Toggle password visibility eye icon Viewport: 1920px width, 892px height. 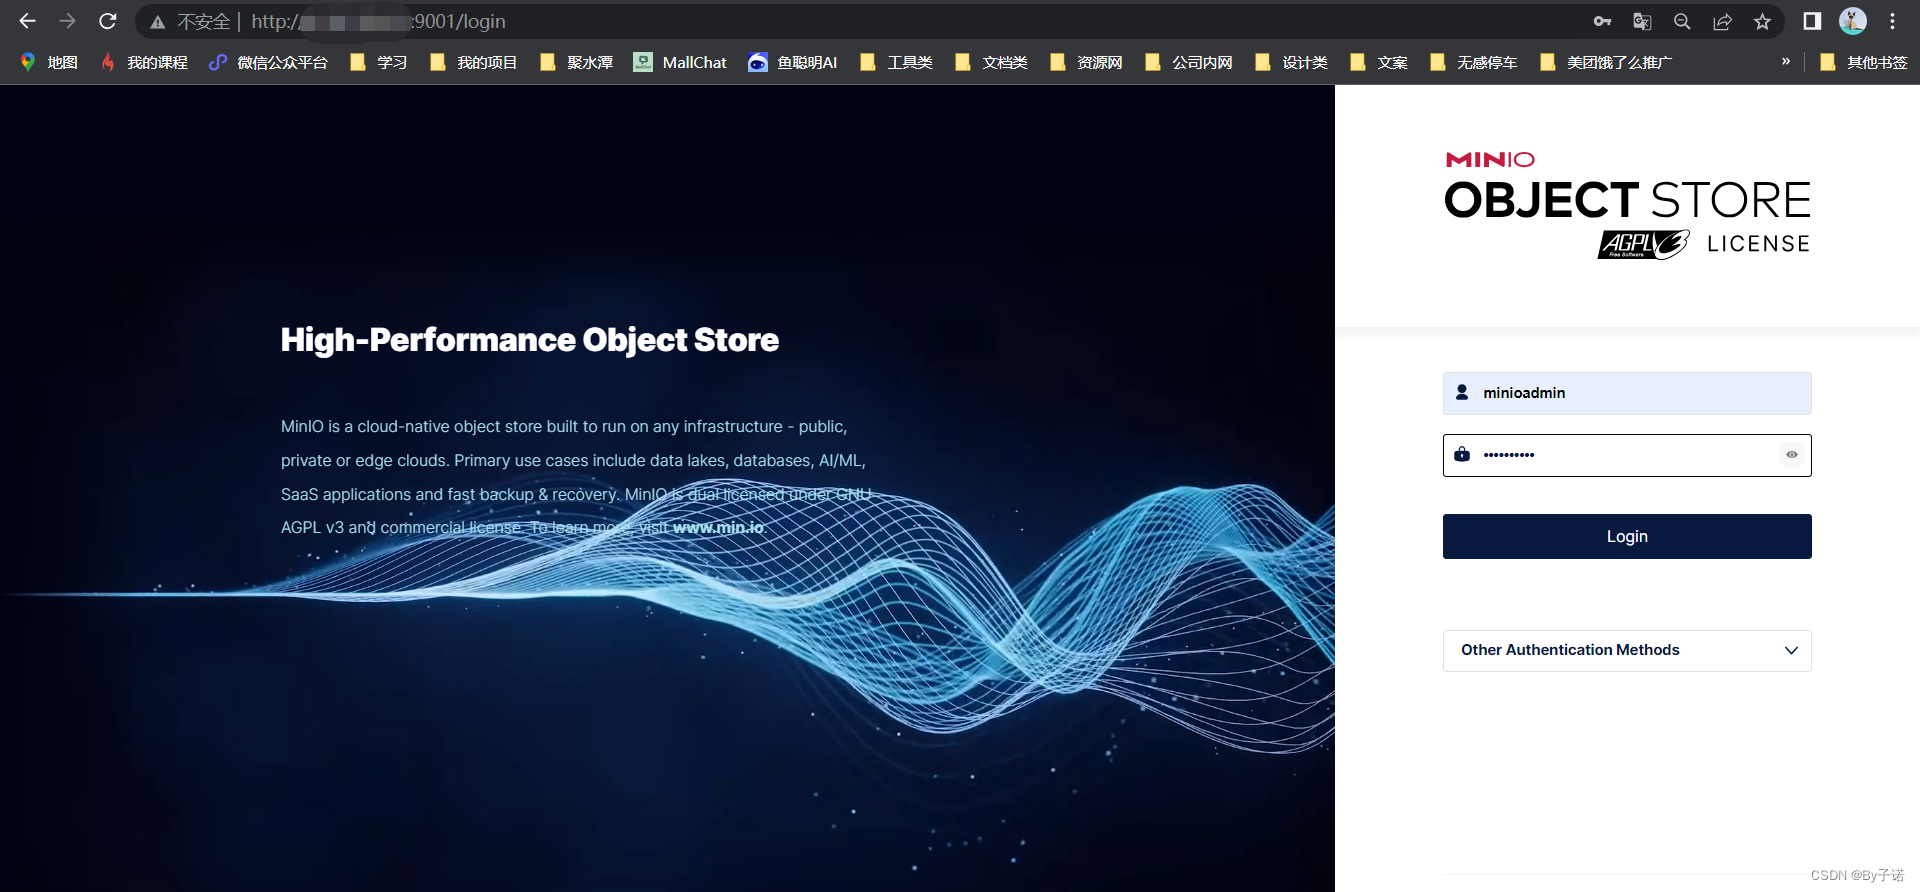(x=1792, y=455)
